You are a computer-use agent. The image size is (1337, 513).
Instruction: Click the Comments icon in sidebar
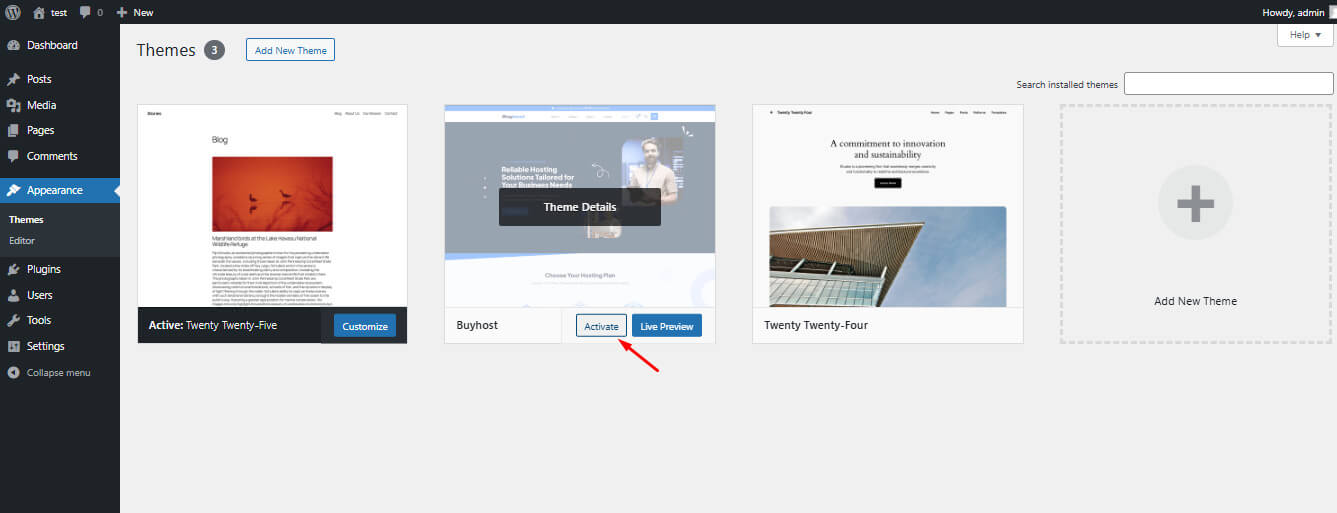(13, 156)
